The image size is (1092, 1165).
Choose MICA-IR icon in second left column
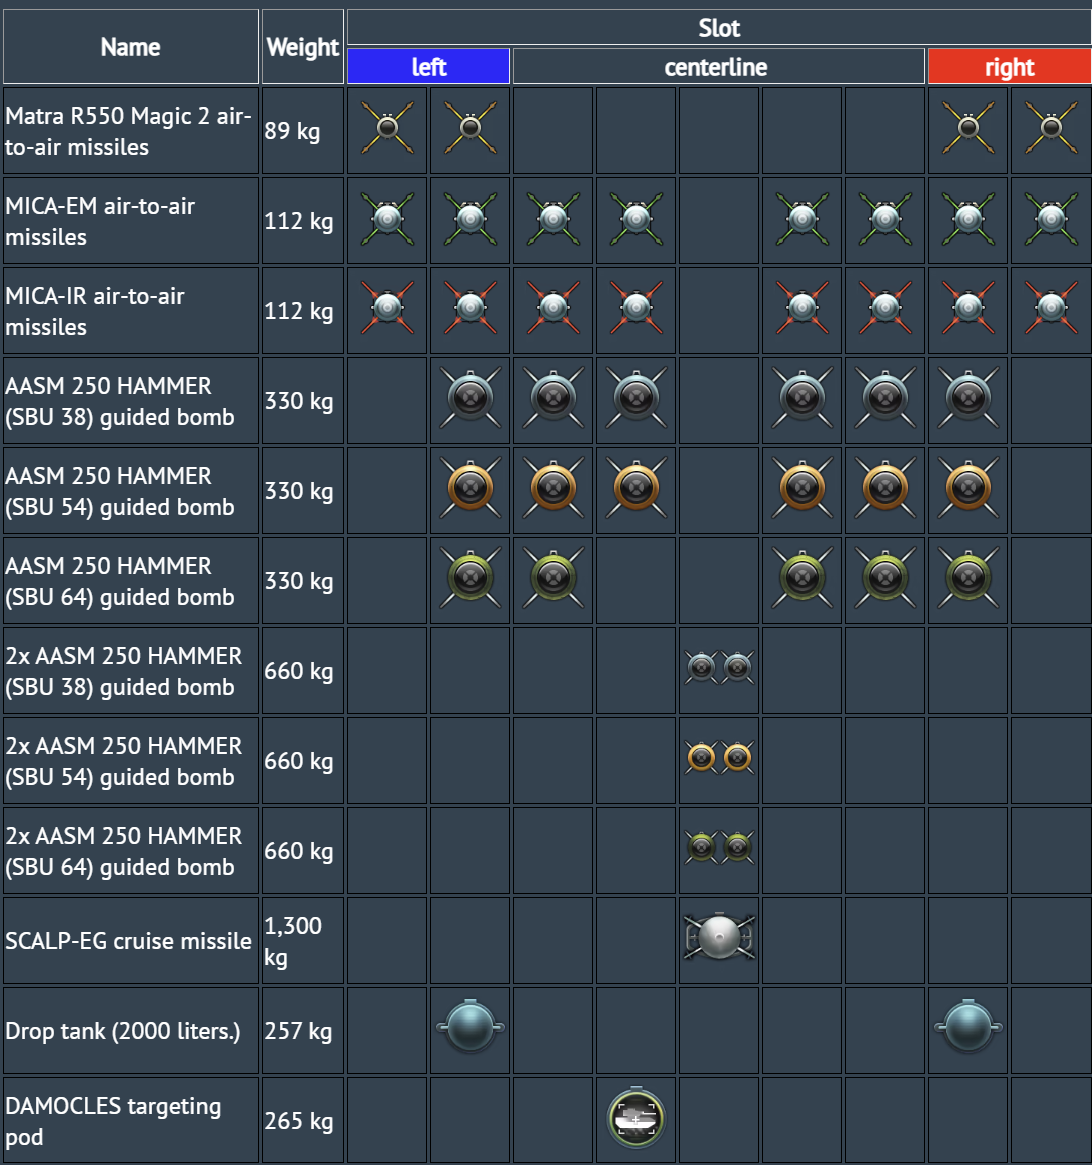click(x=470, y=308)
